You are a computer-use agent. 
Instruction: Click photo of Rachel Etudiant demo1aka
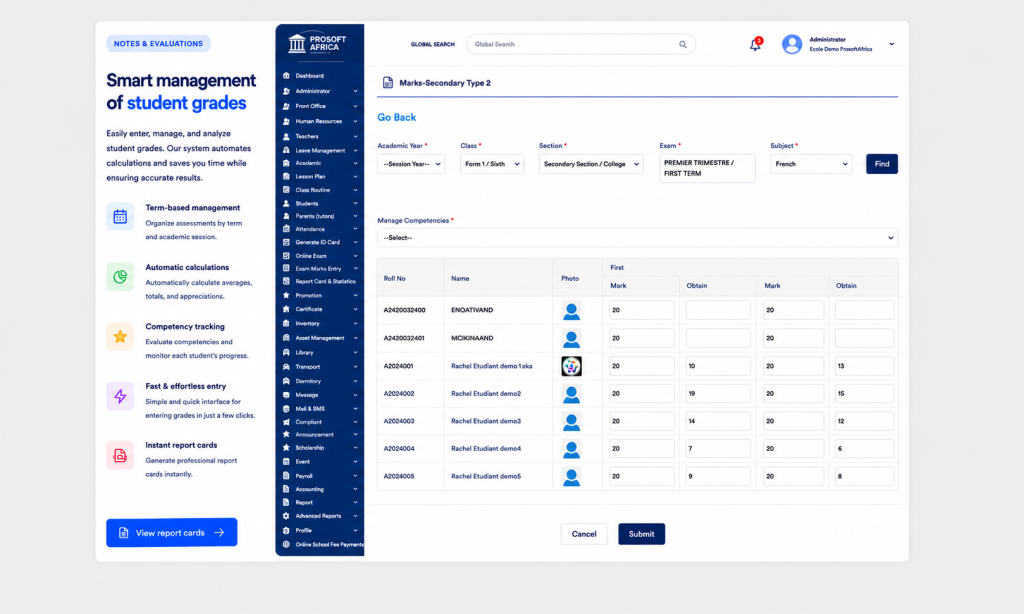571,366
